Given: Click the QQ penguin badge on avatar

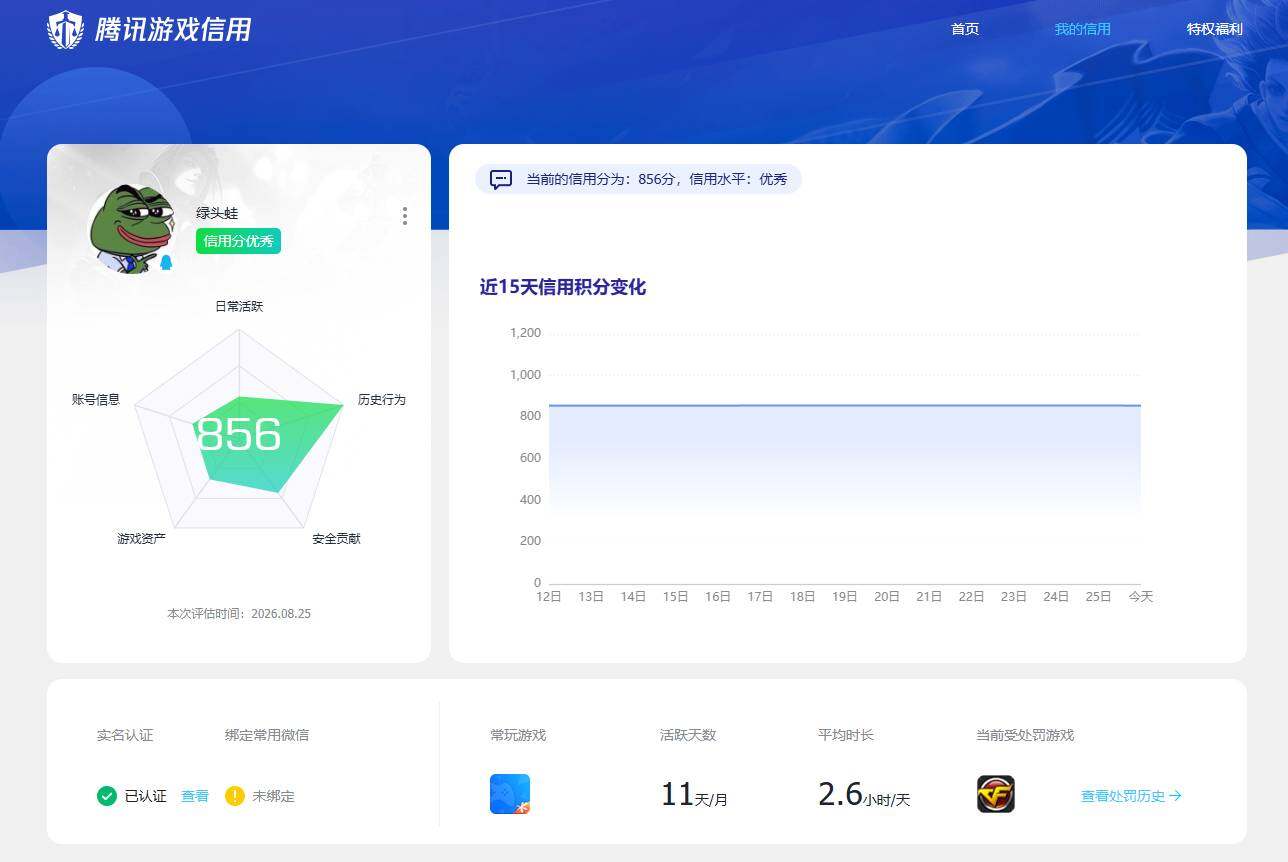Looking at the screenshot, I should pos(166,262).
